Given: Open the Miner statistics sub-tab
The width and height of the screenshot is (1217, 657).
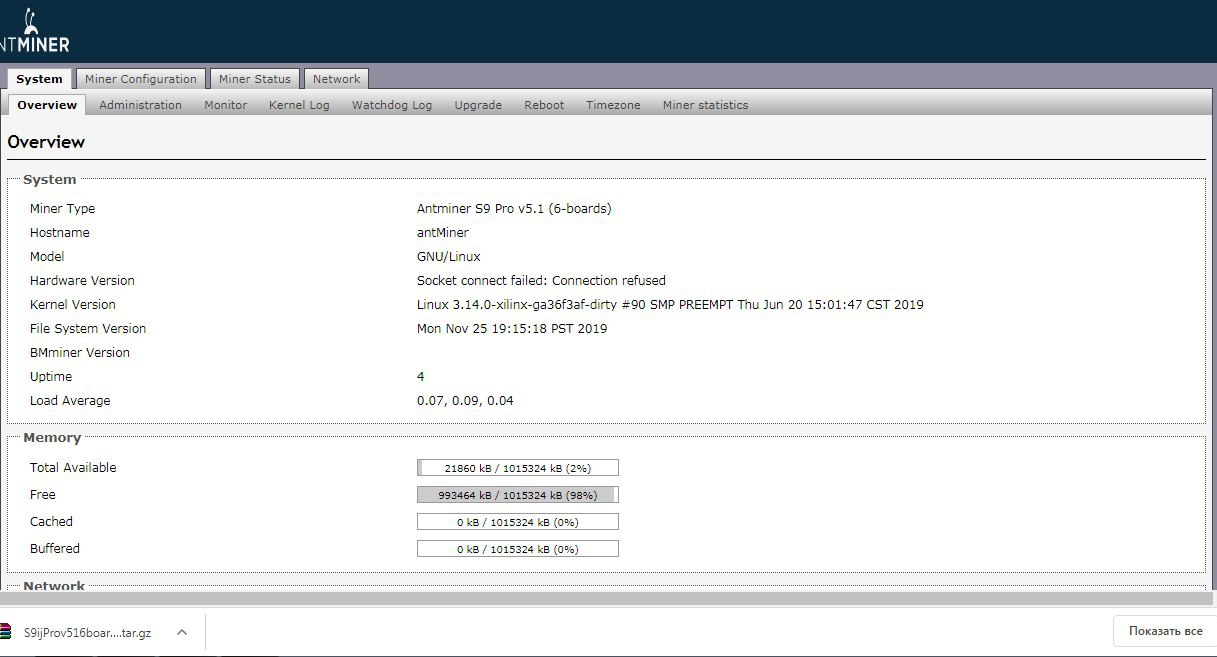Looking at the screenshot, I should [x=705, y=105].
